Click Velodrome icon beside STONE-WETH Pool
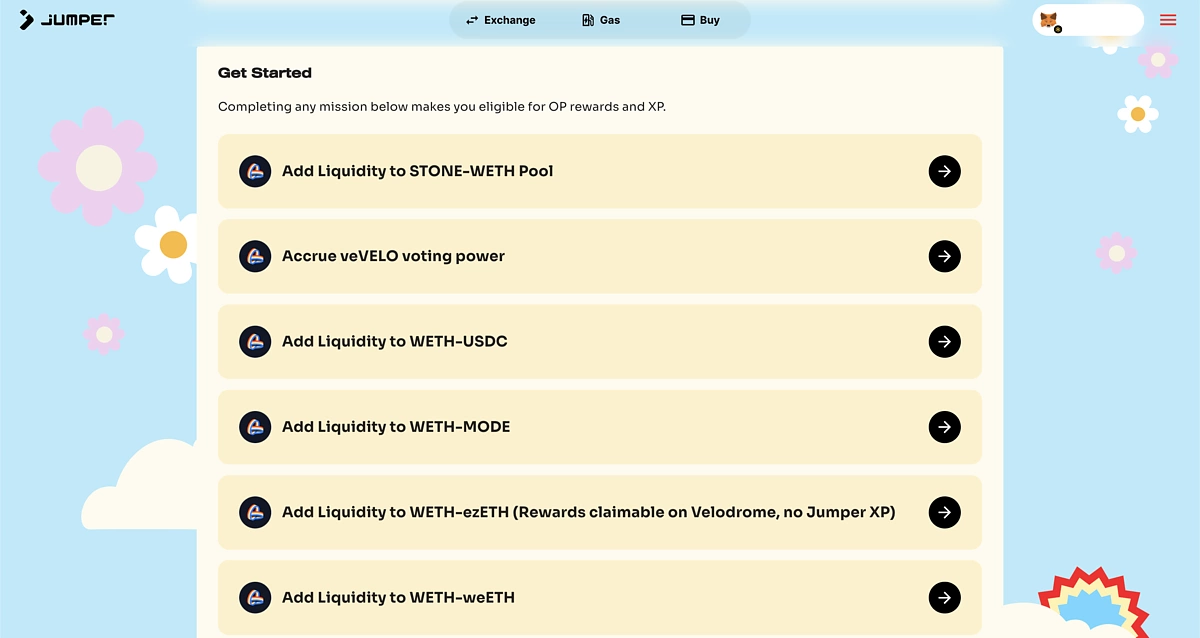Viewport: 1200px width, 638px height. click(255, 171)
